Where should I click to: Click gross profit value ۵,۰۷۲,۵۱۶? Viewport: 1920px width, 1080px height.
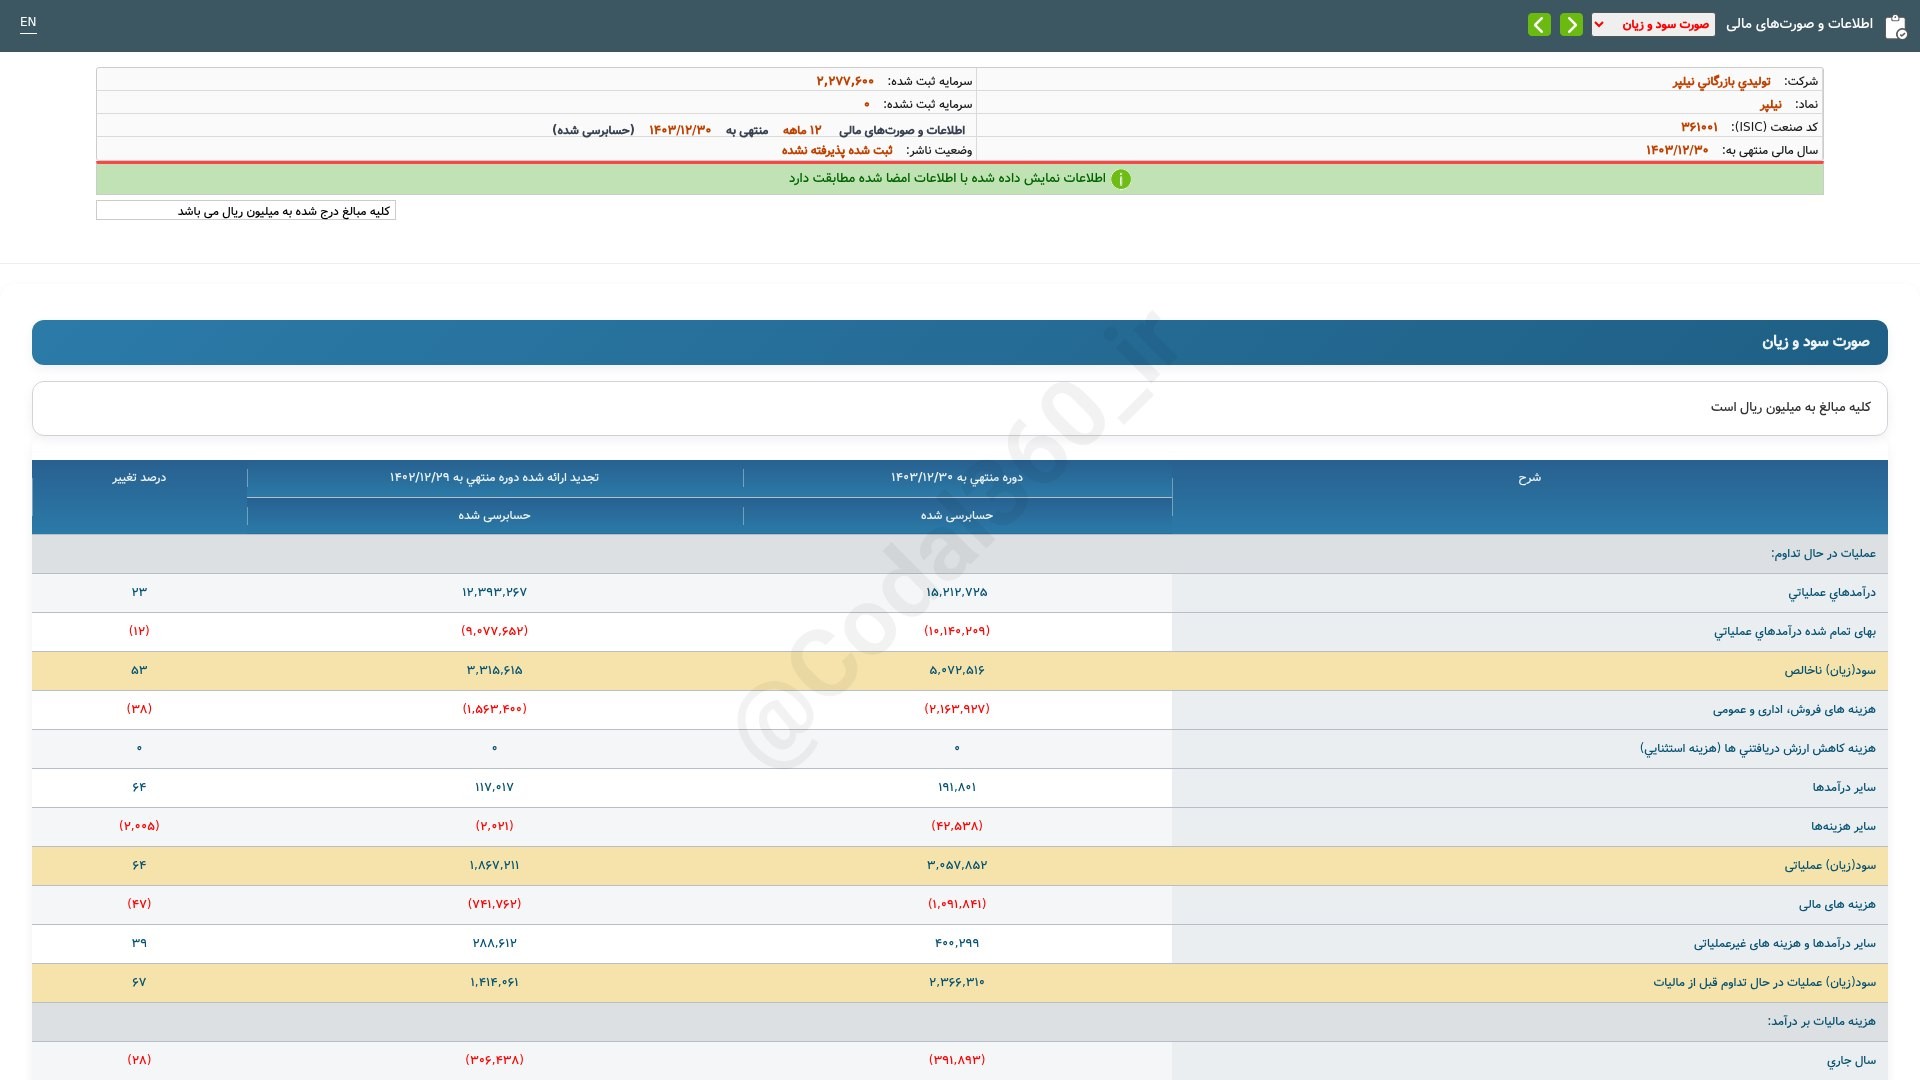pos(957,670)
